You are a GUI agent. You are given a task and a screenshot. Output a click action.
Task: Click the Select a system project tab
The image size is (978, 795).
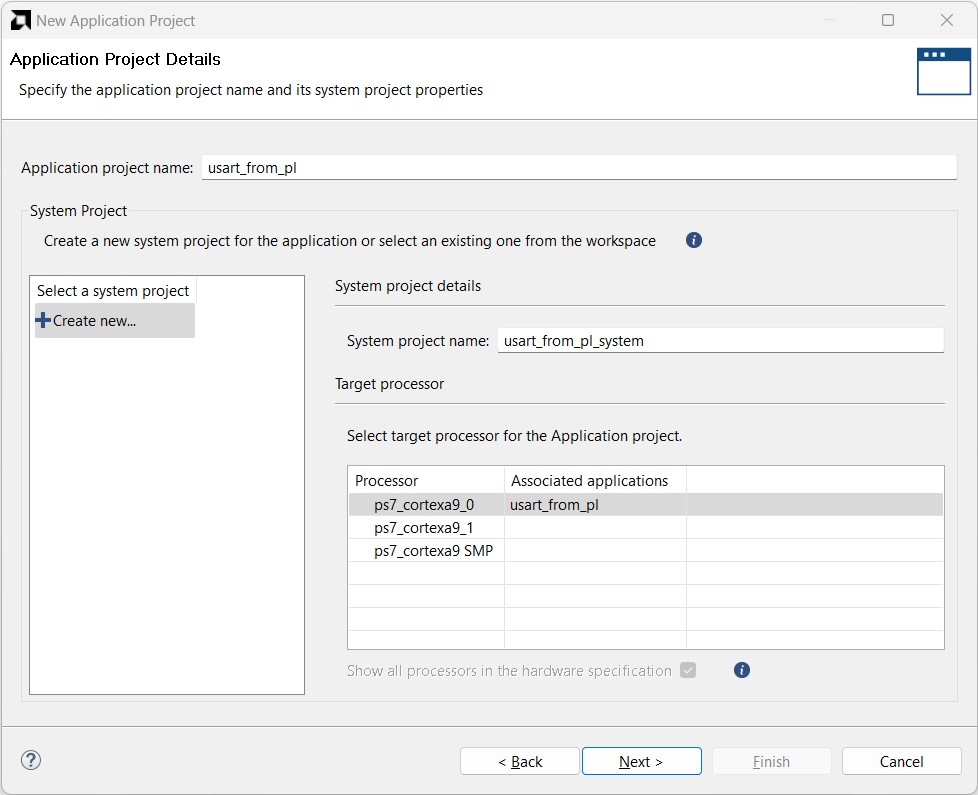click(113, 291)
